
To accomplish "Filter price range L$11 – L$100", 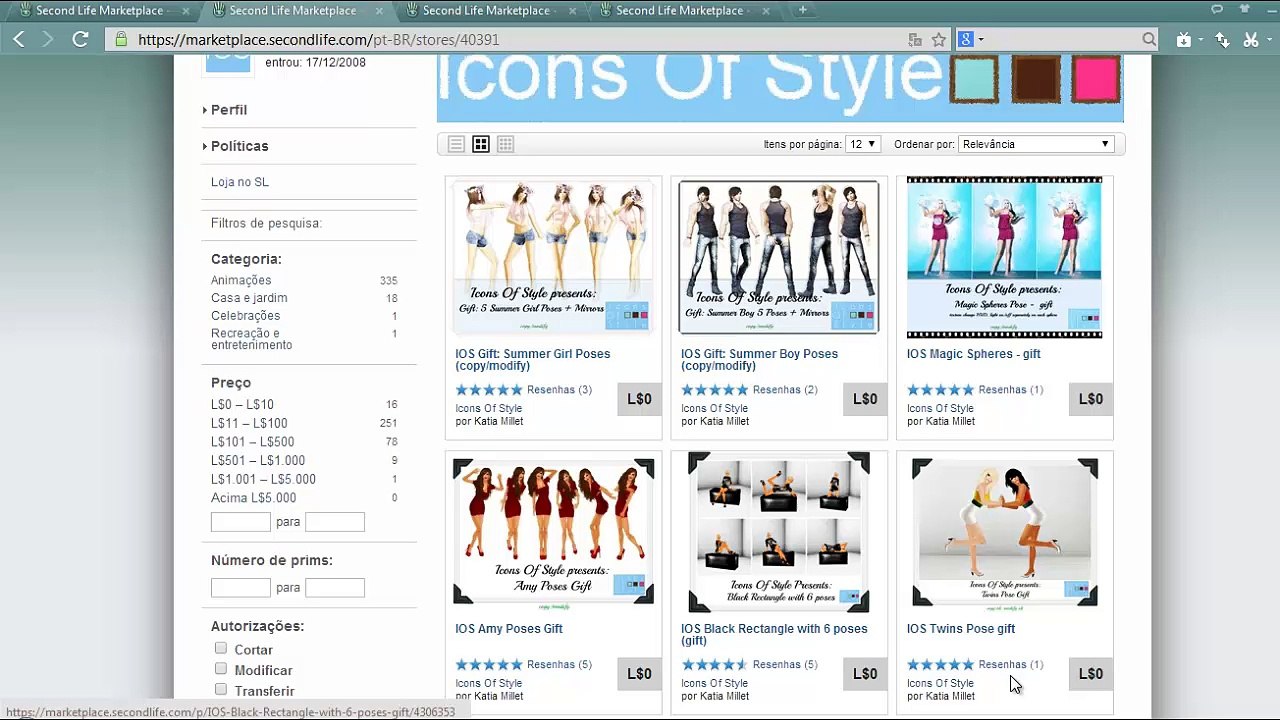I will click(249, 423).
